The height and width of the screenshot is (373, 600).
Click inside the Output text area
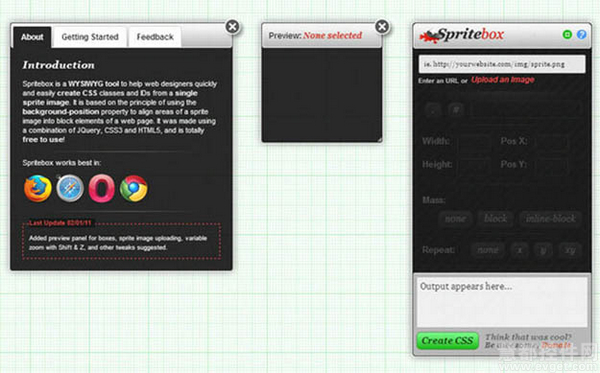(502, 302)
